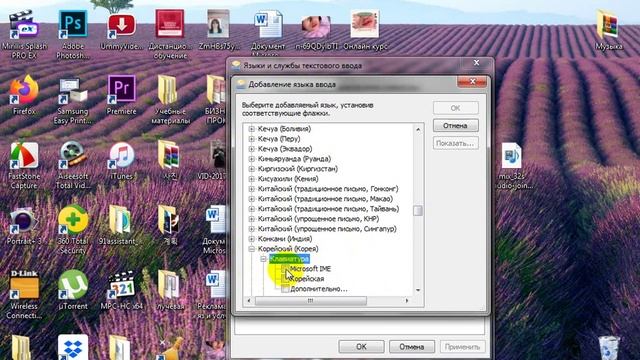
Task: Open D-Link Wireless Connection shortcut
Action: point(24,284)
